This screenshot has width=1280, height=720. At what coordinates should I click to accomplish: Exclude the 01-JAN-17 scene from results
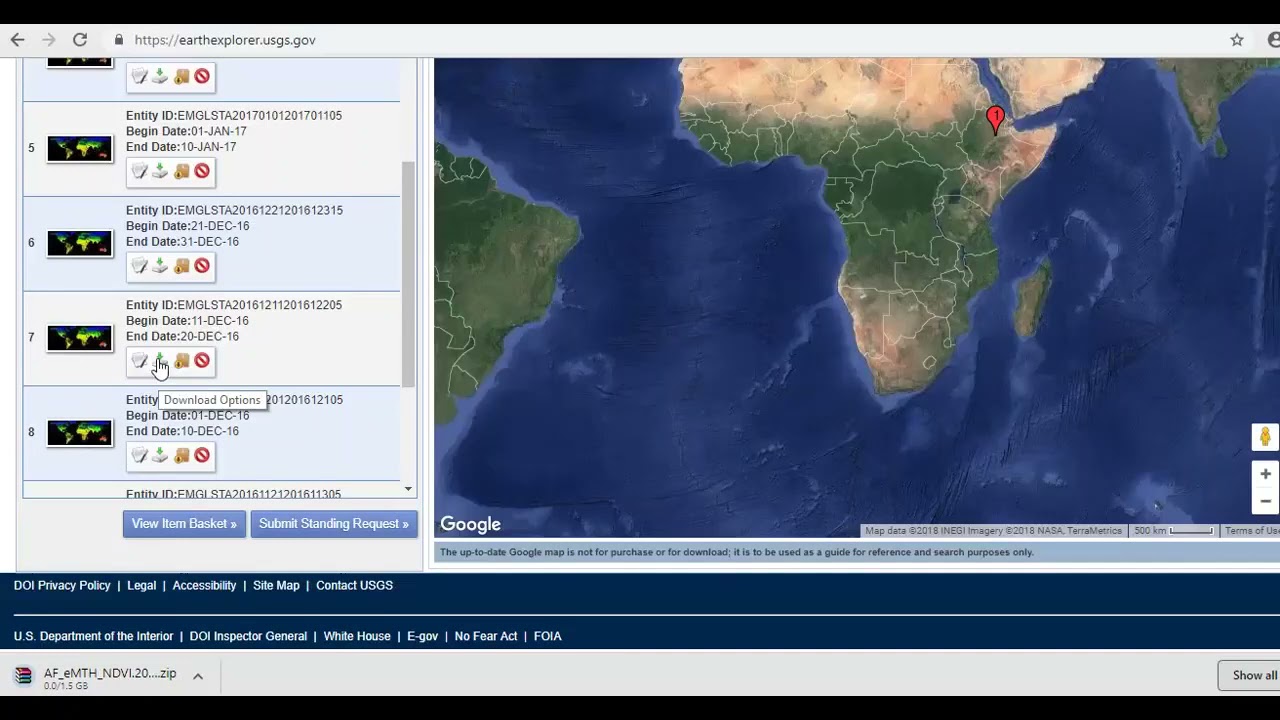202,171
